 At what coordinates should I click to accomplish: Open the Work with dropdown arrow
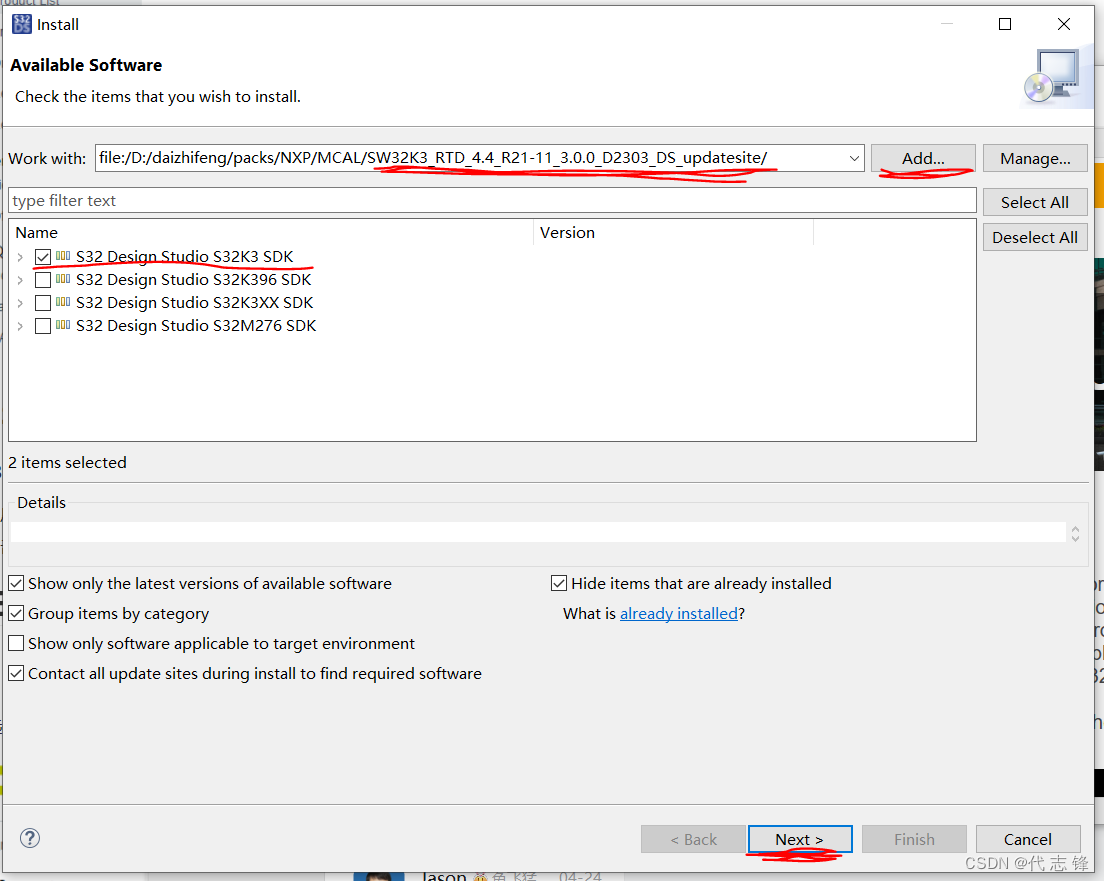tap(854, 158)
